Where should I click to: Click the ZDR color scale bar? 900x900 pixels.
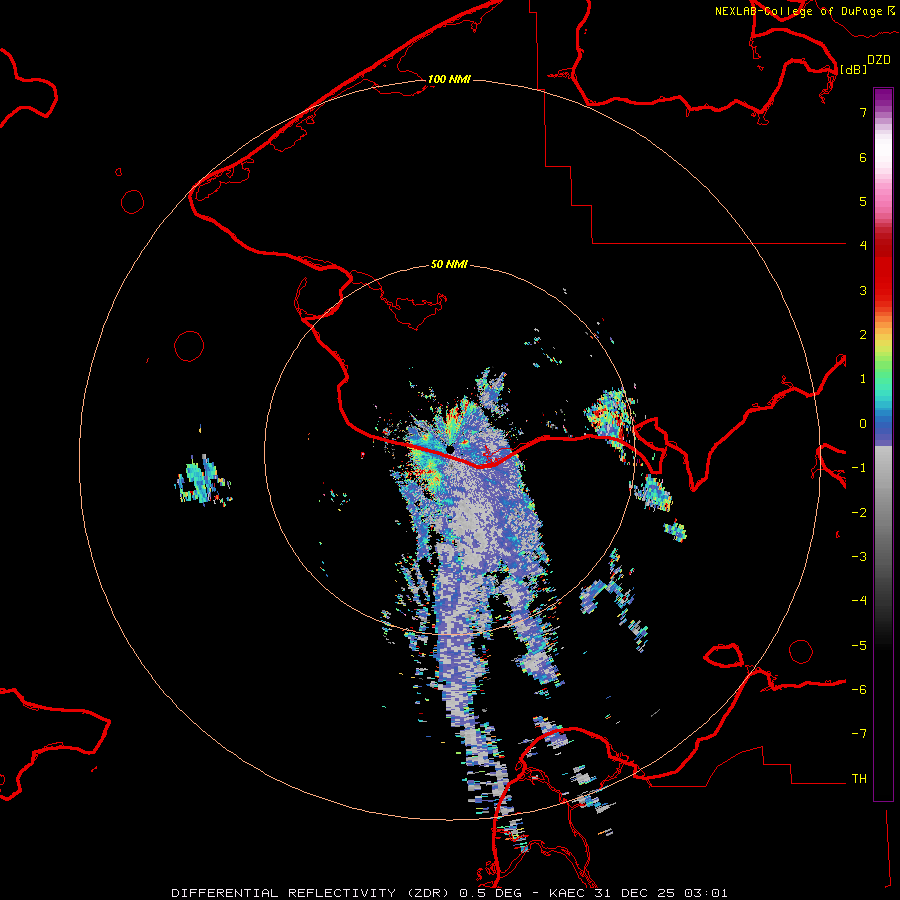(x=883, y=444)
